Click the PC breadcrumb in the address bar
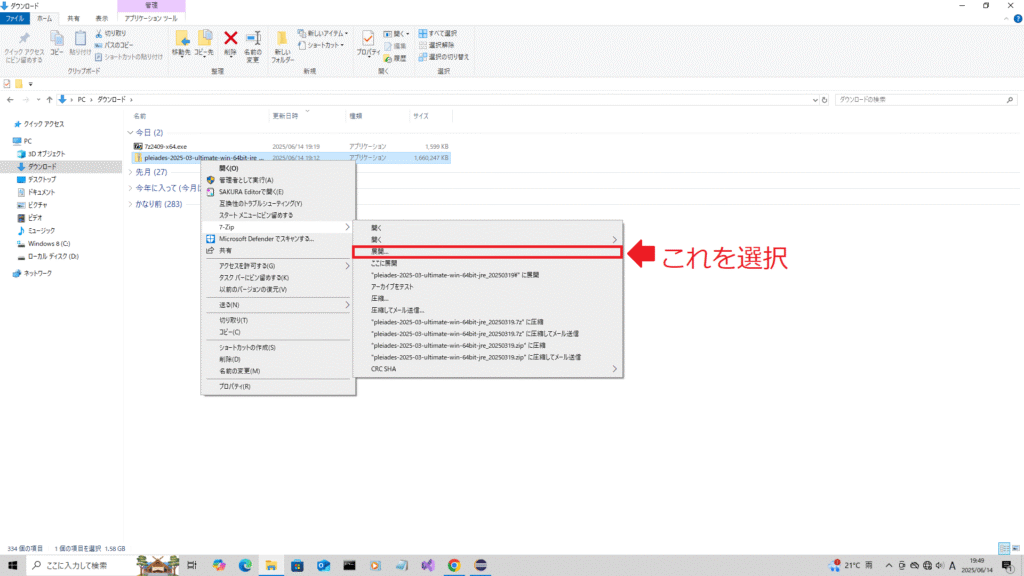This screenshot has height=576, width=1024. (82, 100)
